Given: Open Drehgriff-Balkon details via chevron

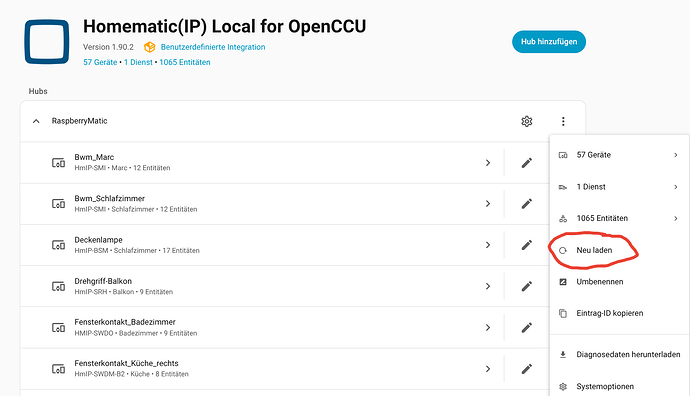Looking at the screenshot, I should [488, 286].
